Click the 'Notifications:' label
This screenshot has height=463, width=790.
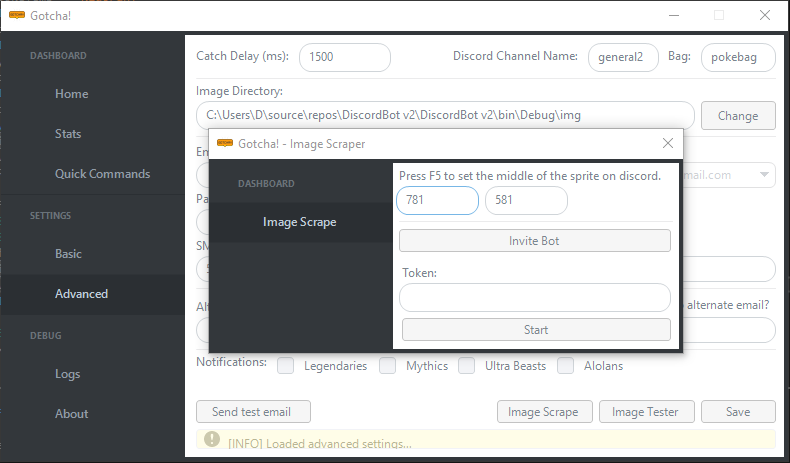[231, 362]
